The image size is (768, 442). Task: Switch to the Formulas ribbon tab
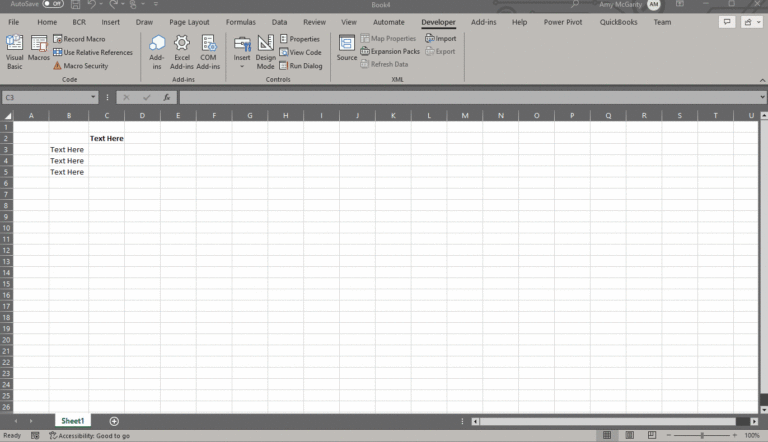click(240, 21)
